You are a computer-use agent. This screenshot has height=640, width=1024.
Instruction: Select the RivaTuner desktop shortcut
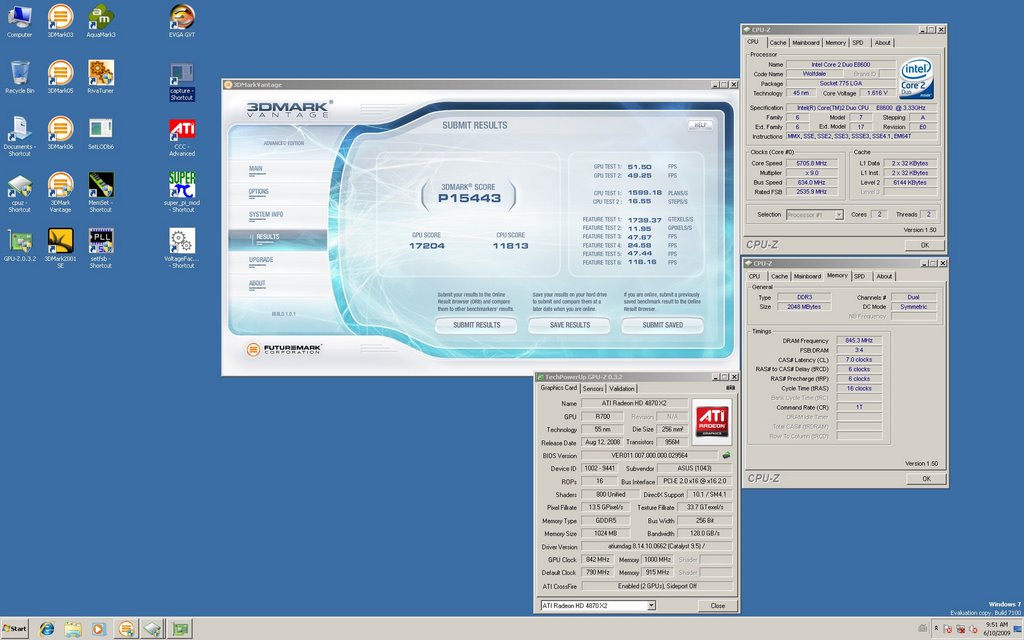101,76
